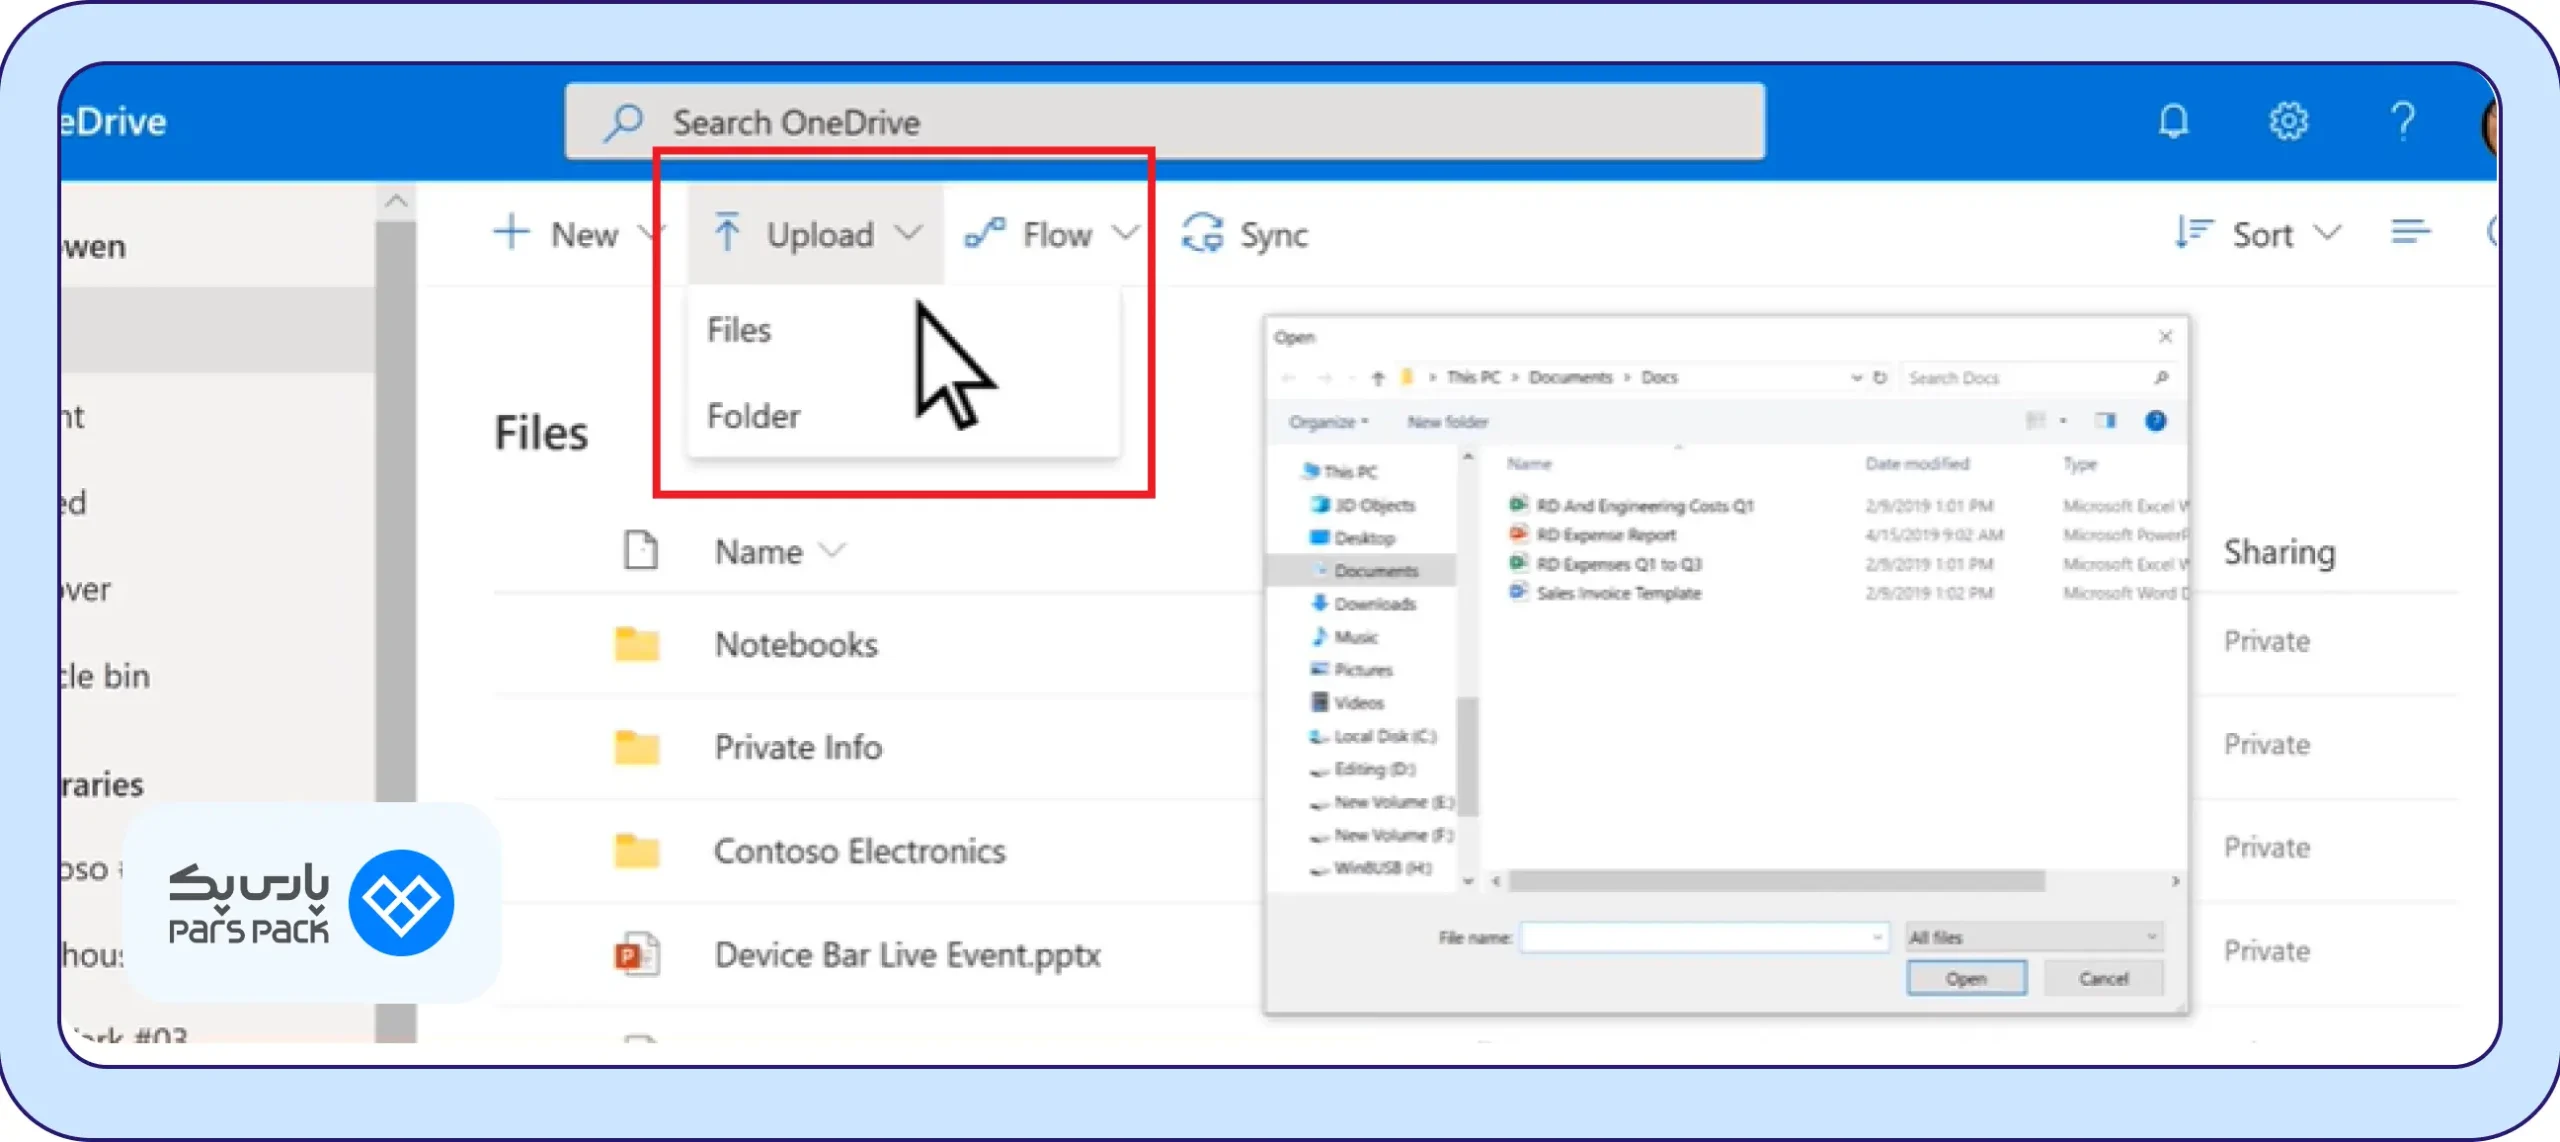Open the help question mark in header

click(2403, 122)
